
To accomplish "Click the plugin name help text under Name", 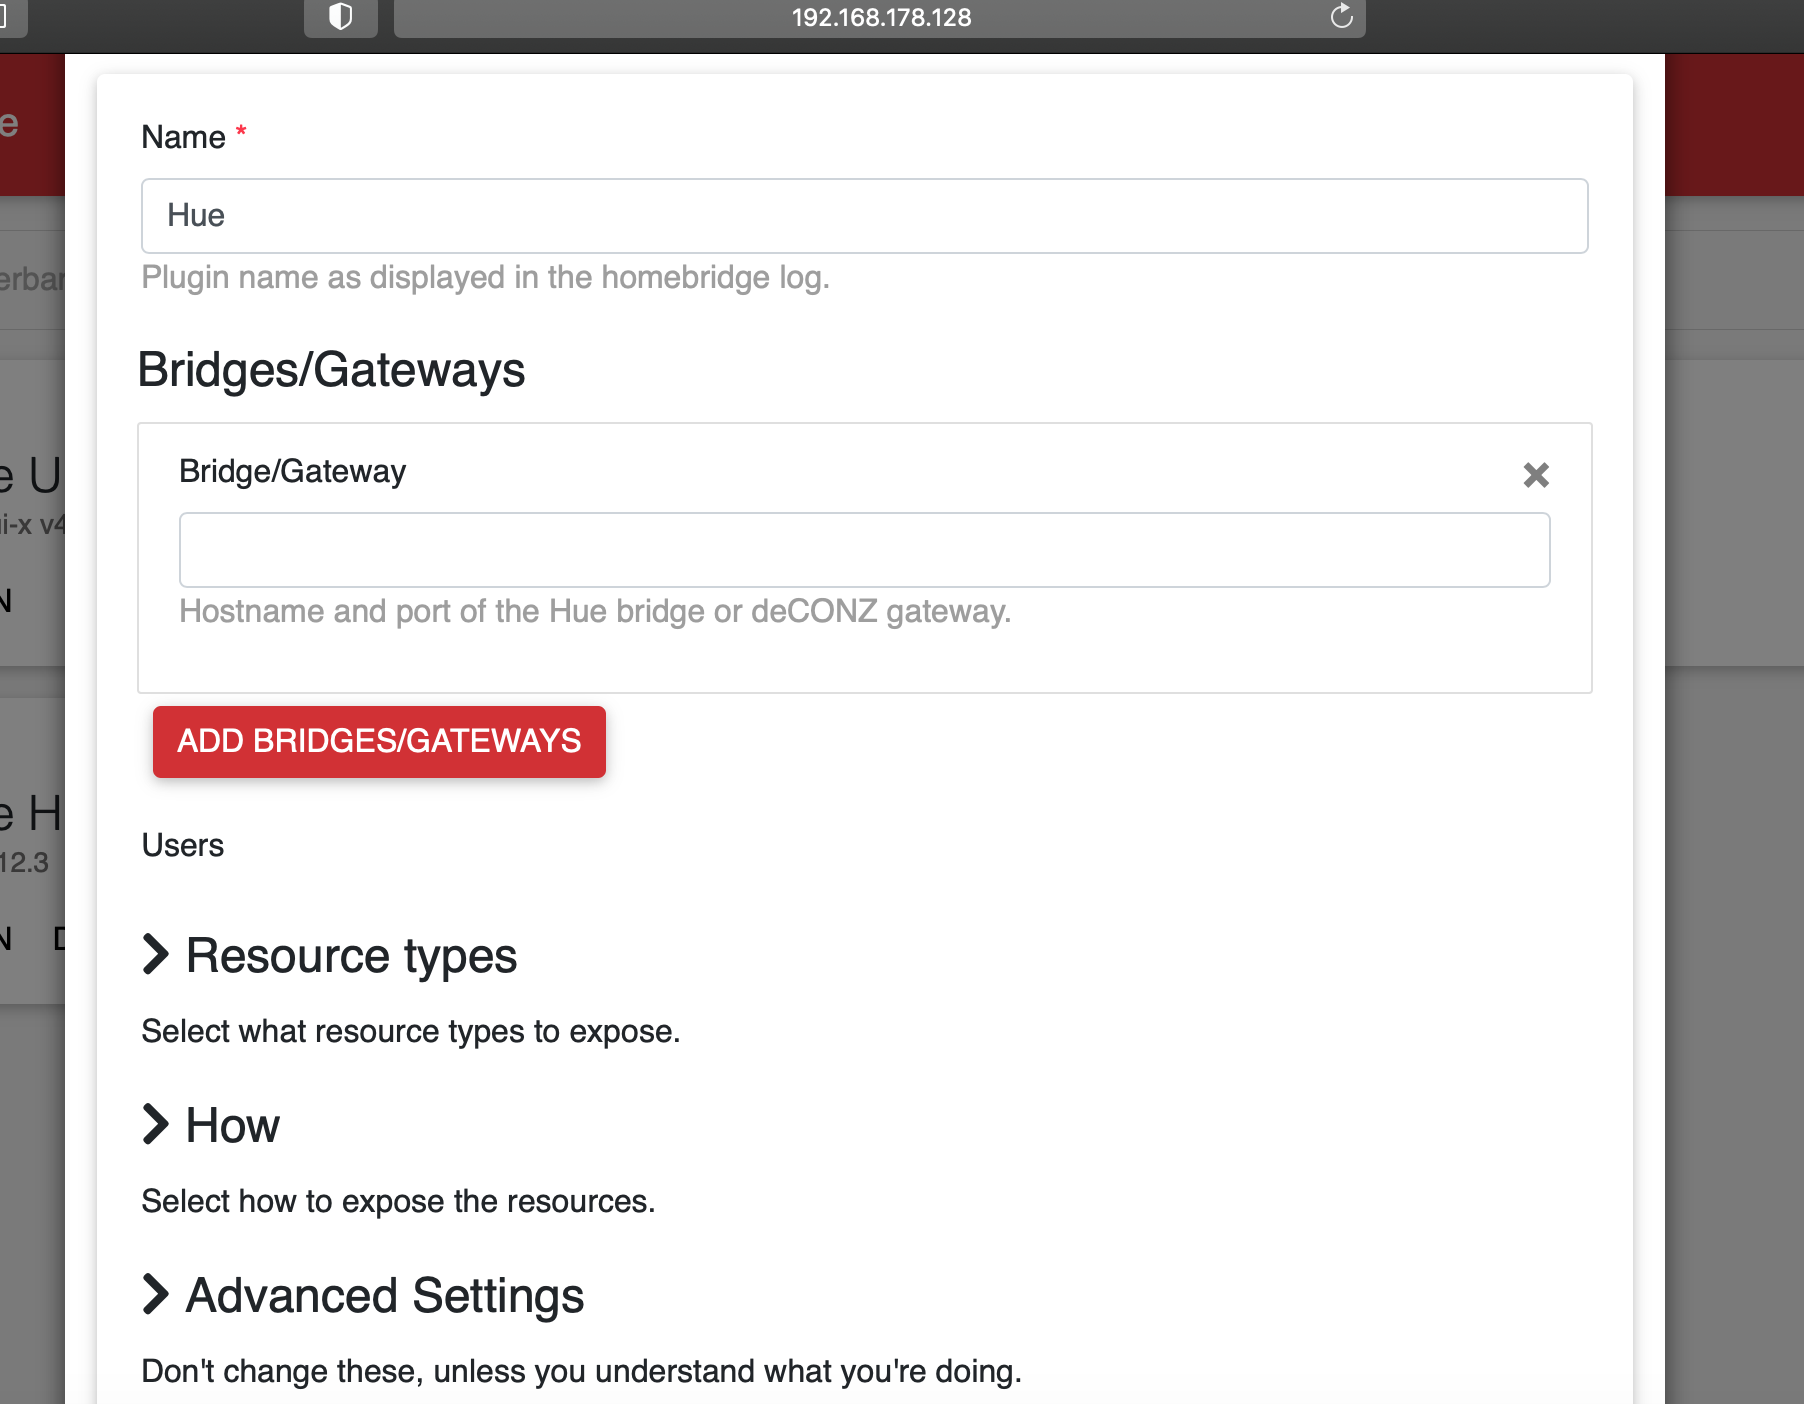I will point(485,277).
